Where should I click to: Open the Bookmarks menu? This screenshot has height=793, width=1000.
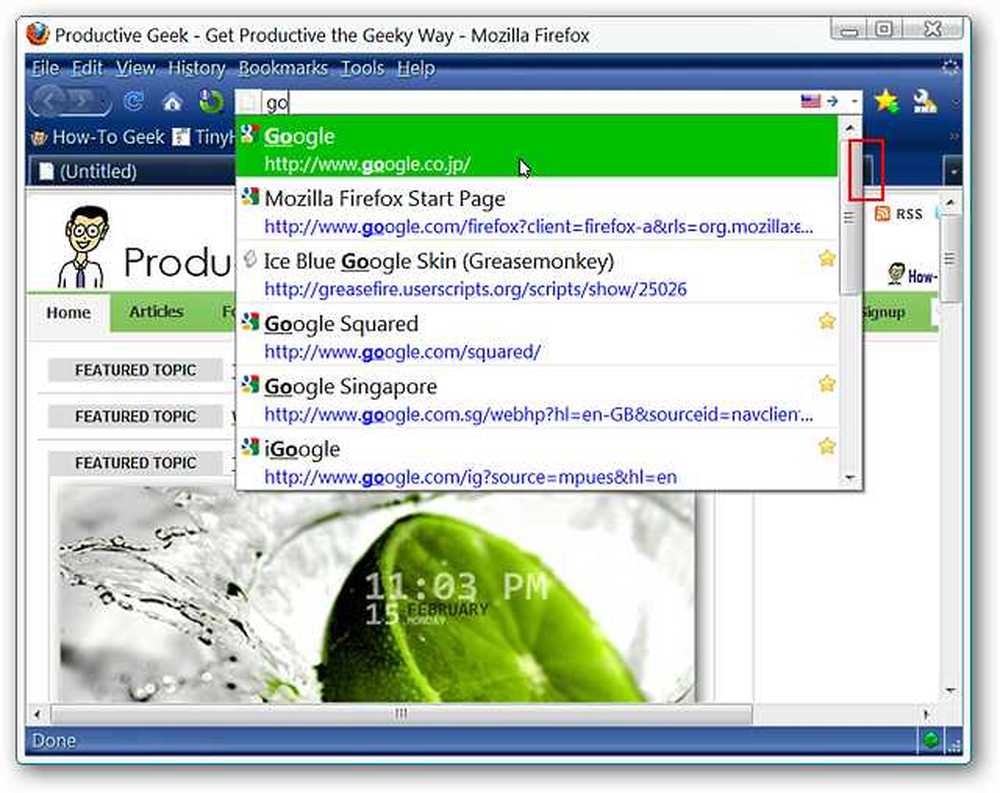(283, 68)
